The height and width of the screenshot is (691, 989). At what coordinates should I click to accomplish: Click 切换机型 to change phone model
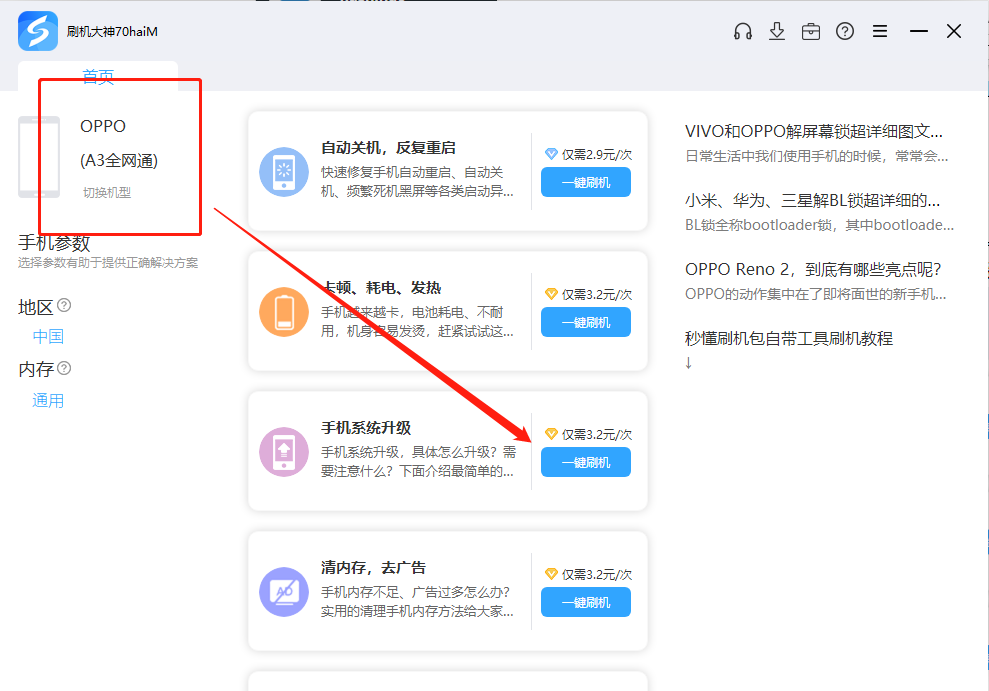coord(107,192)
